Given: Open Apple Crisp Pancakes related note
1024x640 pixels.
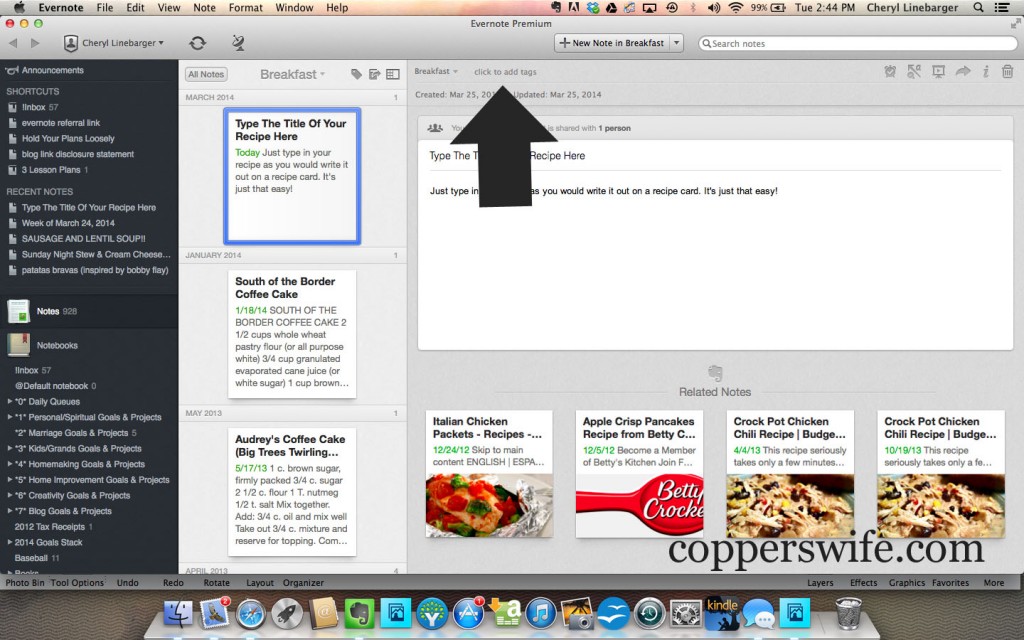Looking at the screenshot, I should (x=639, y=473).
